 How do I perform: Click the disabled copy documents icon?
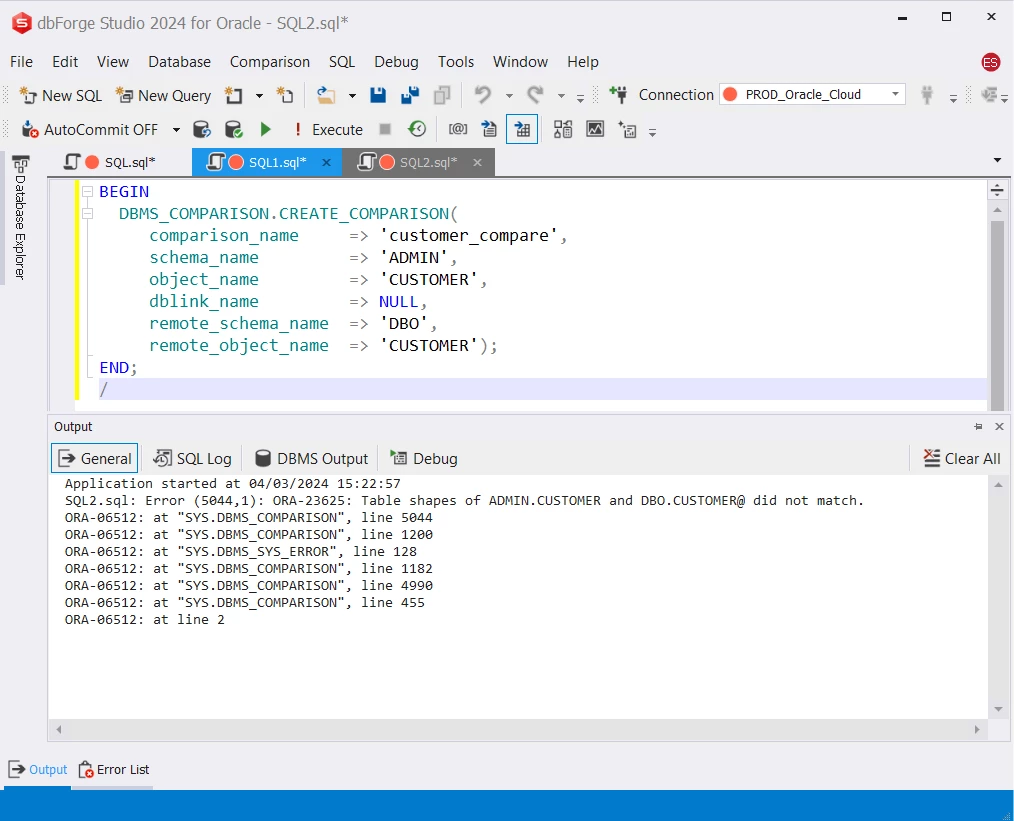point(442,96)
